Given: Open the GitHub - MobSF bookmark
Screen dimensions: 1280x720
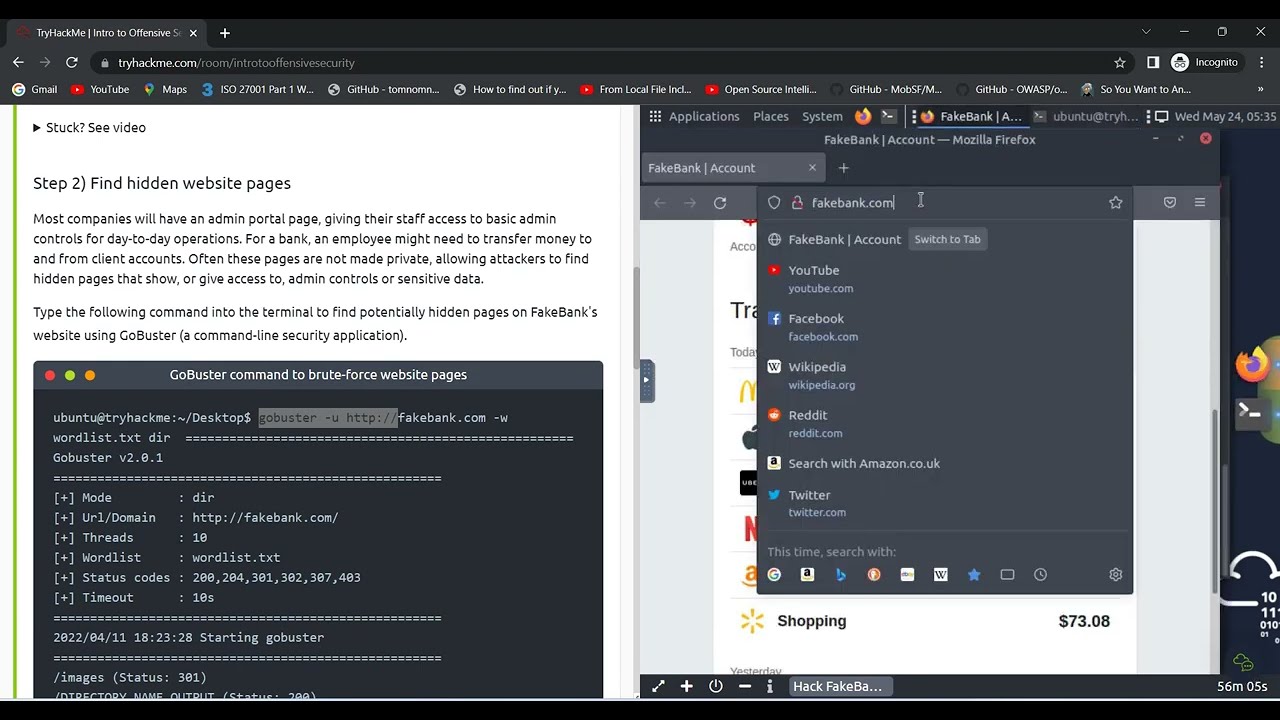Looking at the screenshot, I should pos(885,89).
